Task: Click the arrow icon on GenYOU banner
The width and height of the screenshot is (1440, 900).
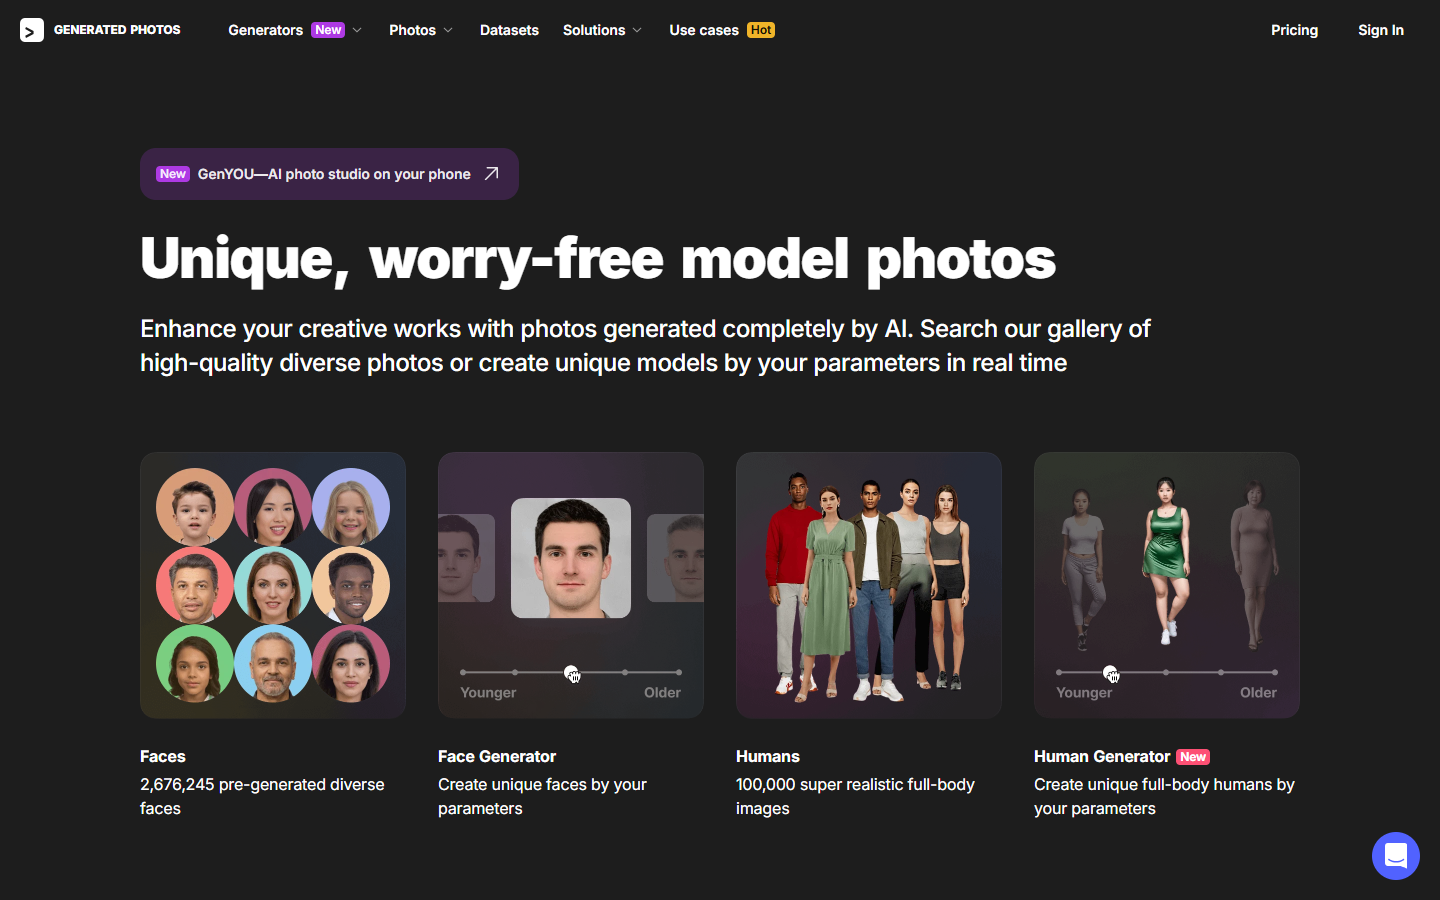Action: pos(491,174)
